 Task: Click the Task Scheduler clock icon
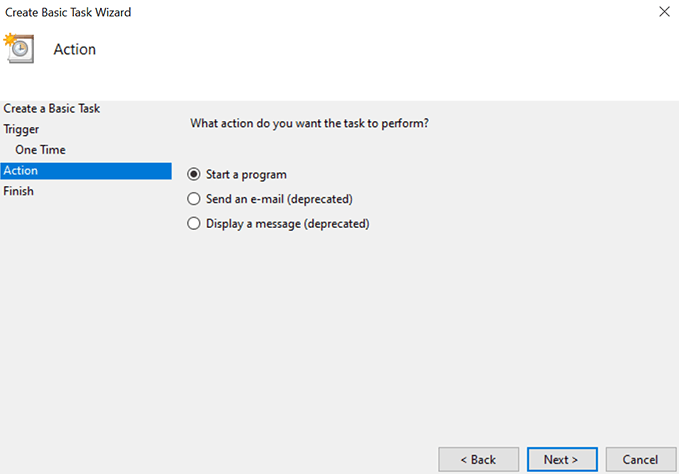(18, 47)
